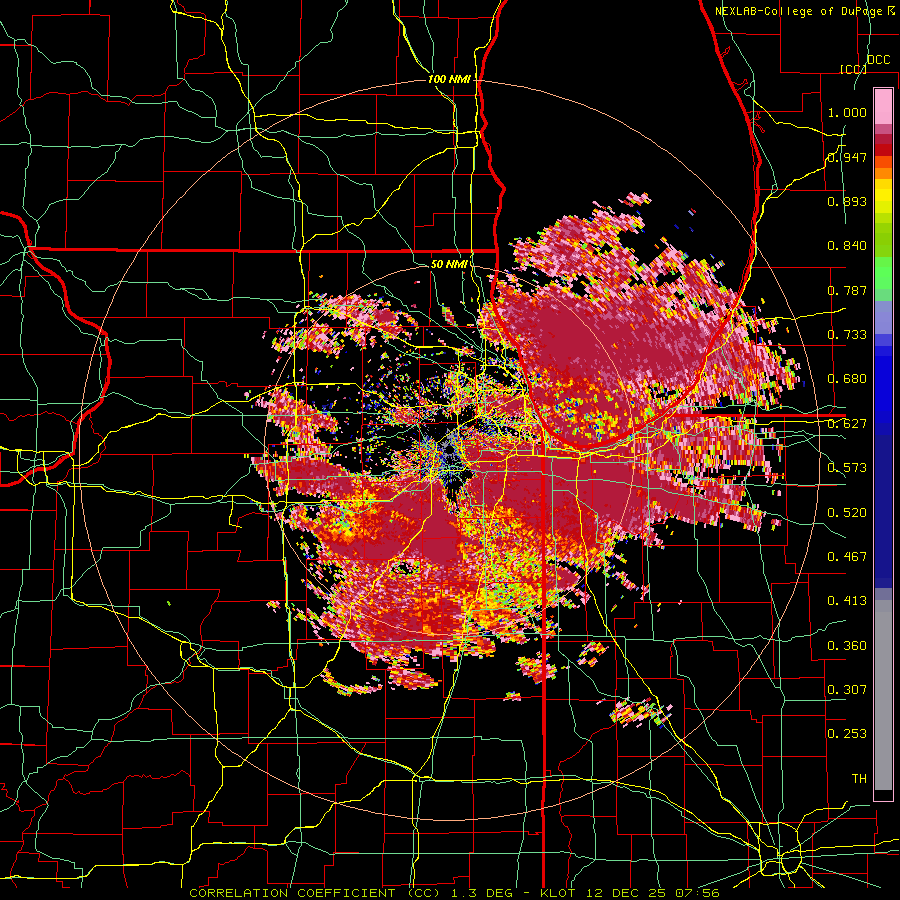Select the 0.893 color scale value
Screen dimensions: 900x900
[x=847, y=201]
